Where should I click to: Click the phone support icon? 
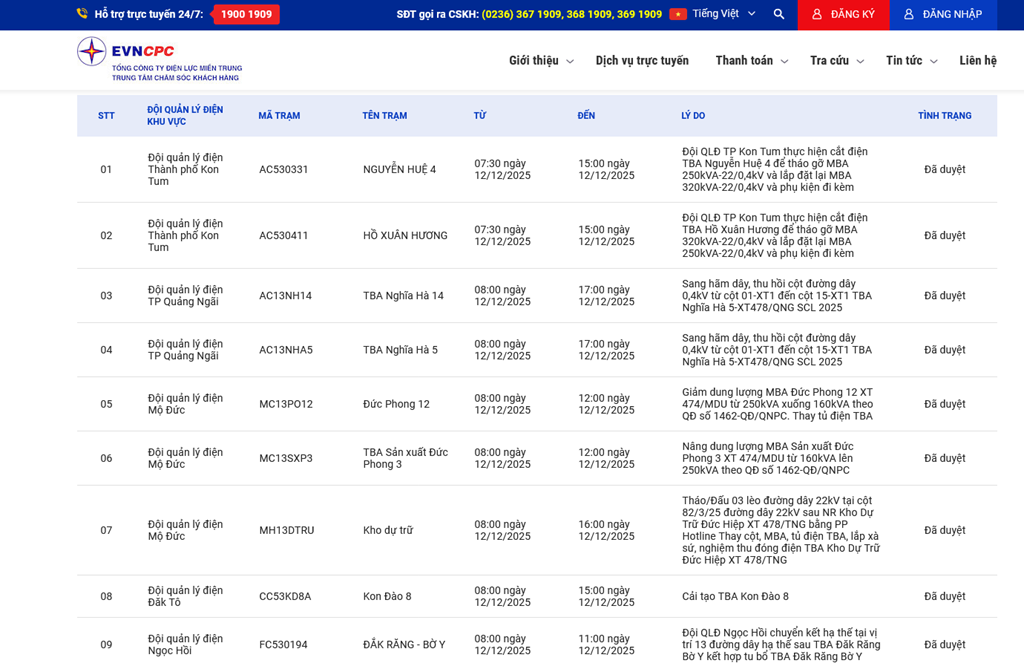pyautogui.click(x=82, y=14)
